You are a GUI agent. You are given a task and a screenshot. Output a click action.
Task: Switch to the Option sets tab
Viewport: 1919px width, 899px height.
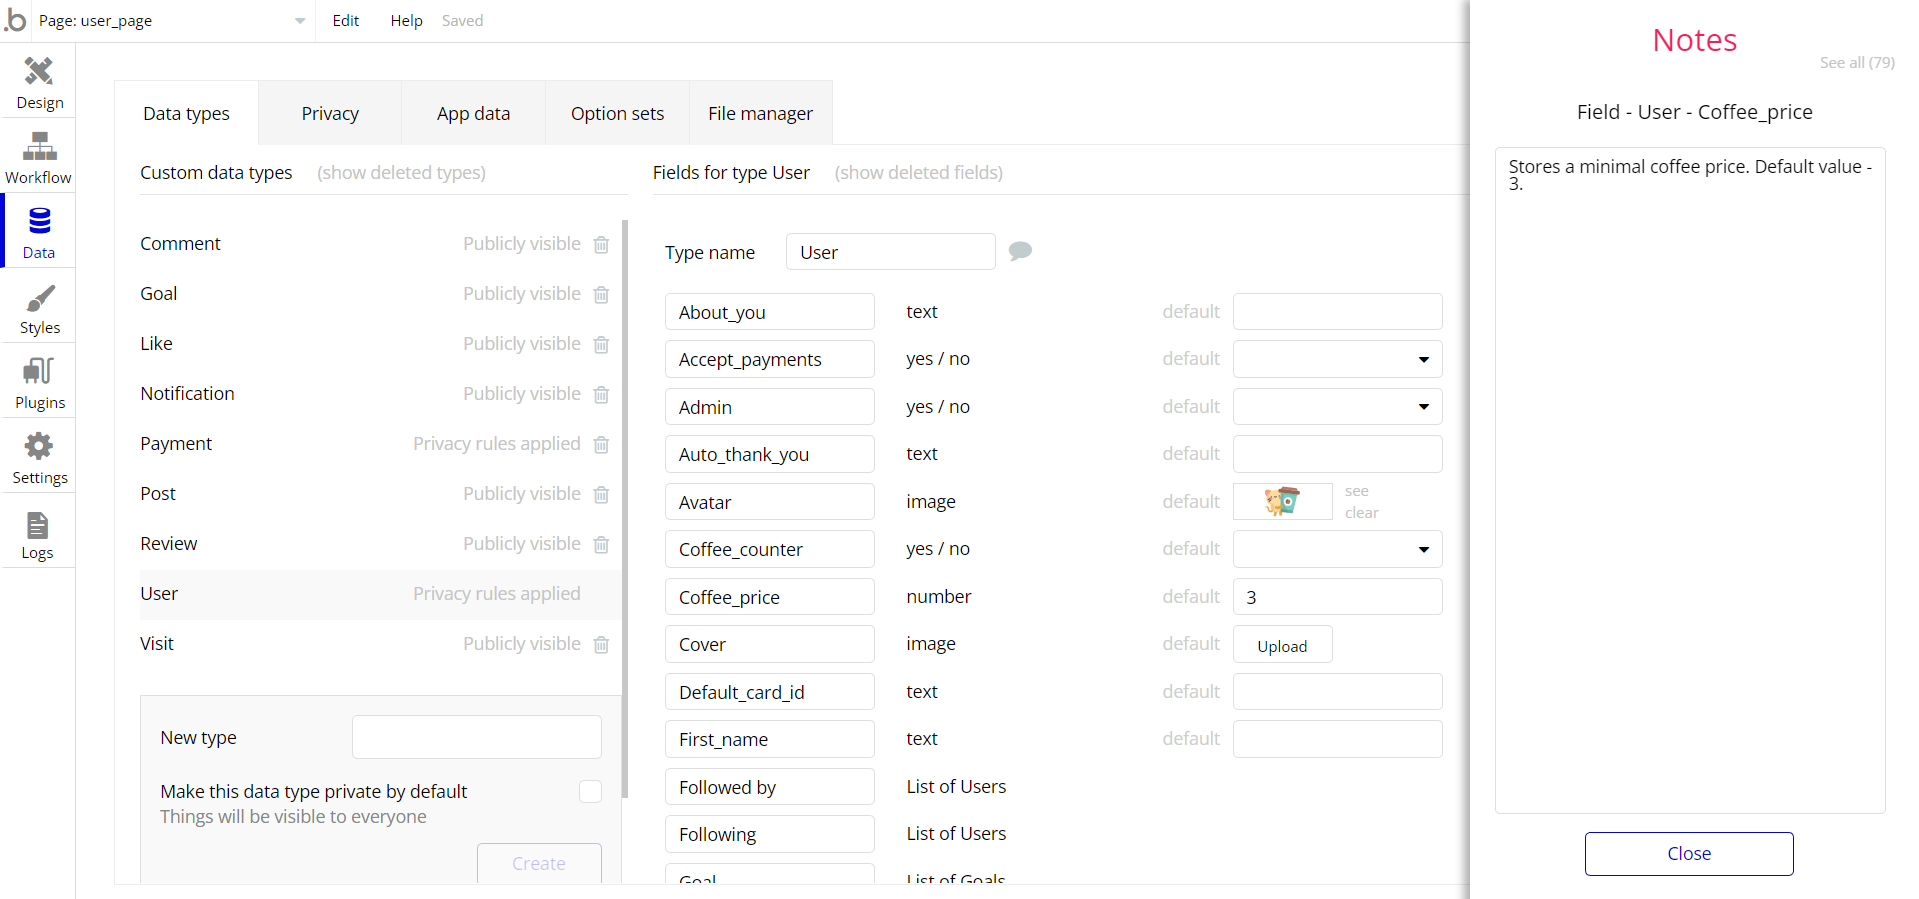(x=617, y=114)
